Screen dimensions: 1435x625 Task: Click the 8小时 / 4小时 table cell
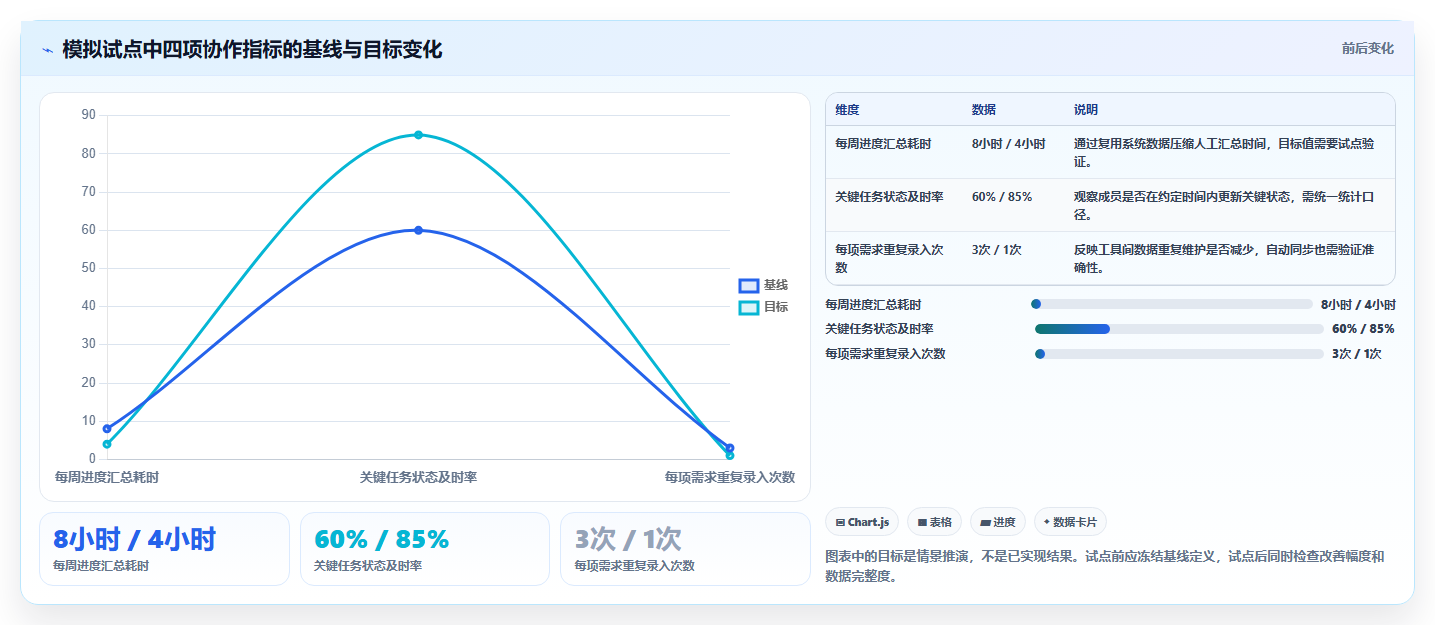pos(1009,144)
